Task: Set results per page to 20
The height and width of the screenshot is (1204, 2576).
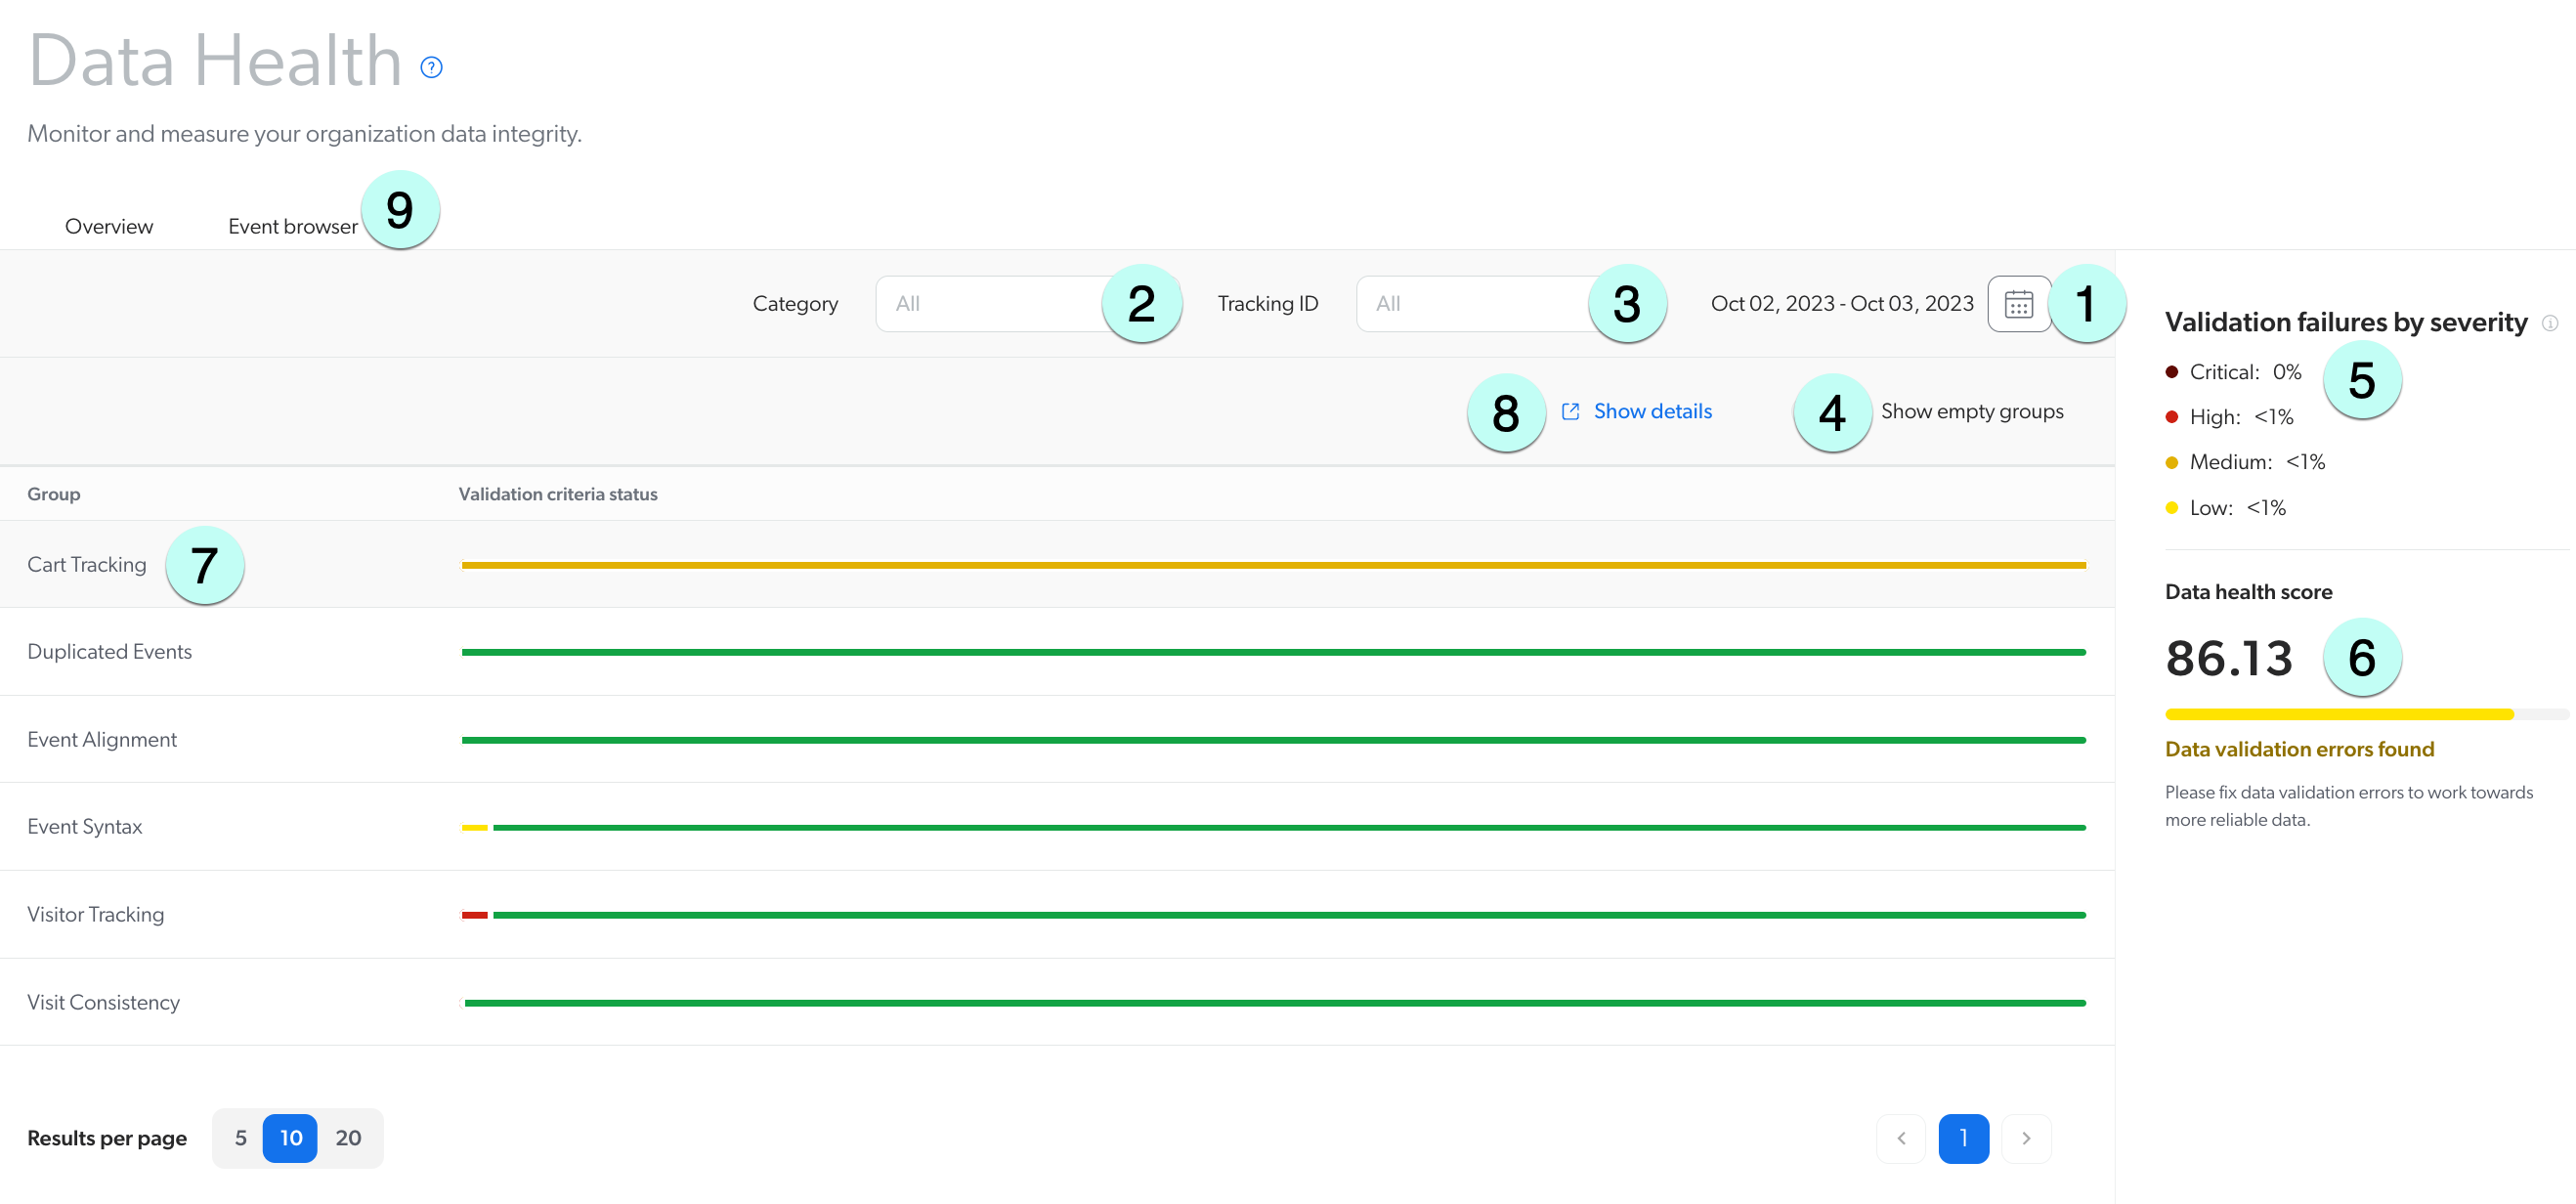Action: click(348, 1138)
